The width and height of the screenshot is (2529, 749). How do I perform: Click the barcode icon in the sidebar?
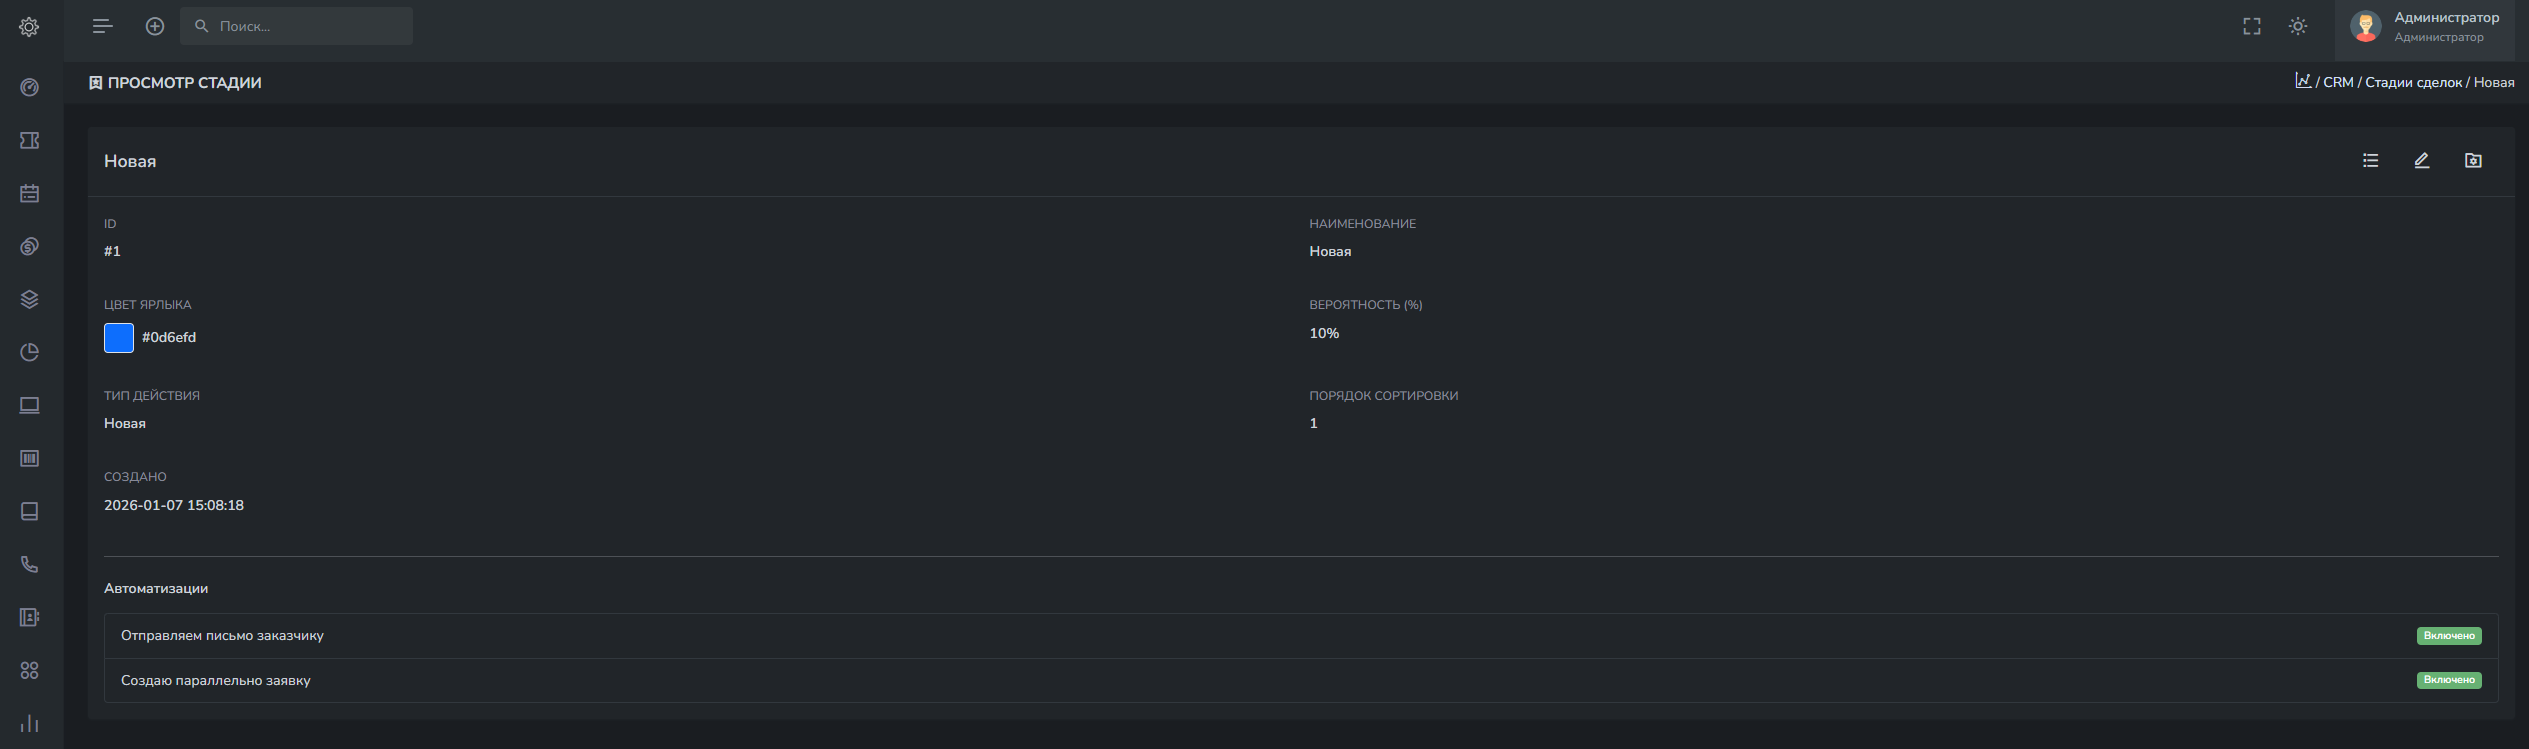click(29, 458)
